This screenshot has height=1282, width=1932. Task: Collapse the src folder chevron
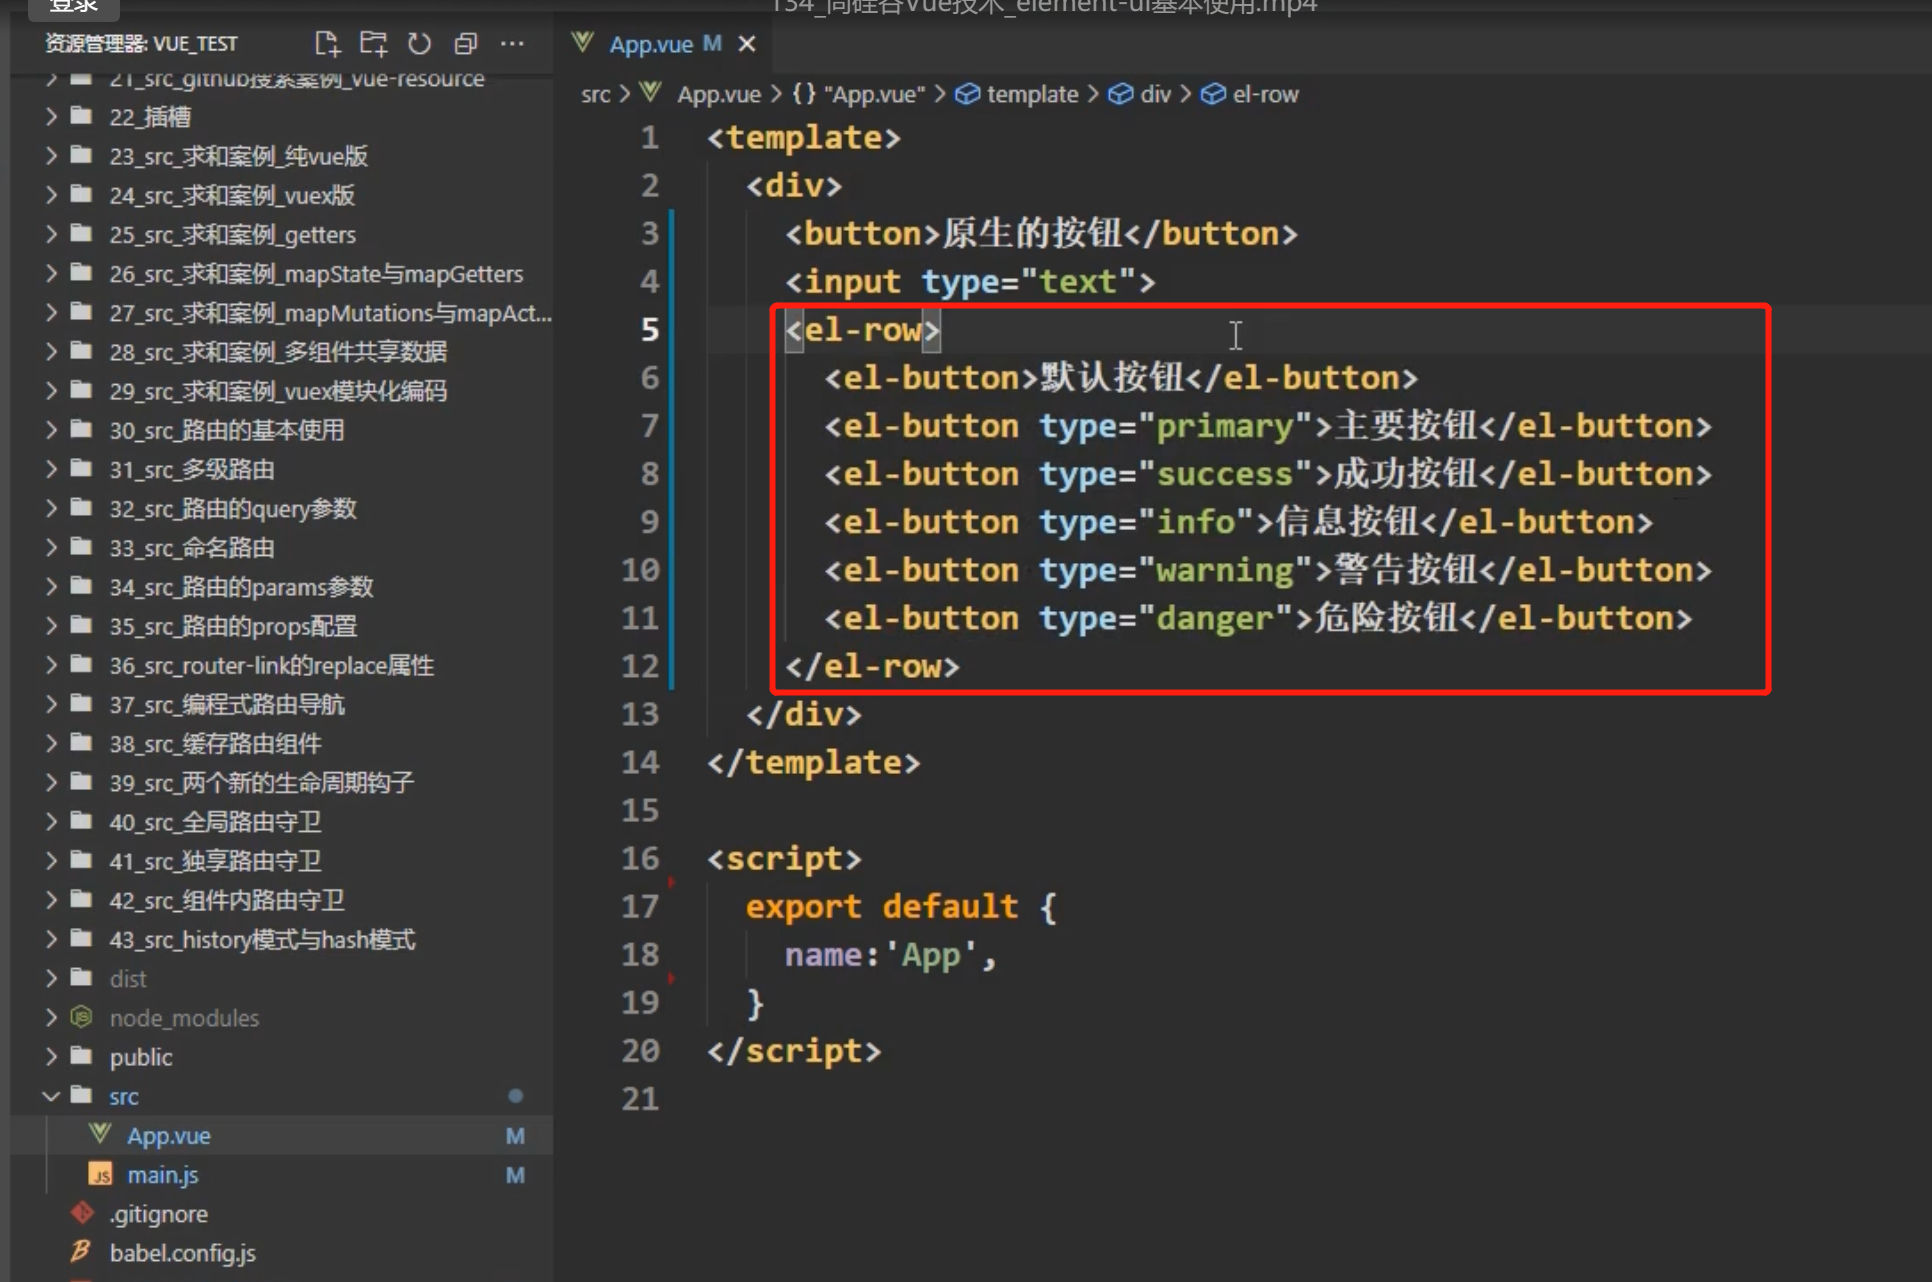[x=51, y=1096]
